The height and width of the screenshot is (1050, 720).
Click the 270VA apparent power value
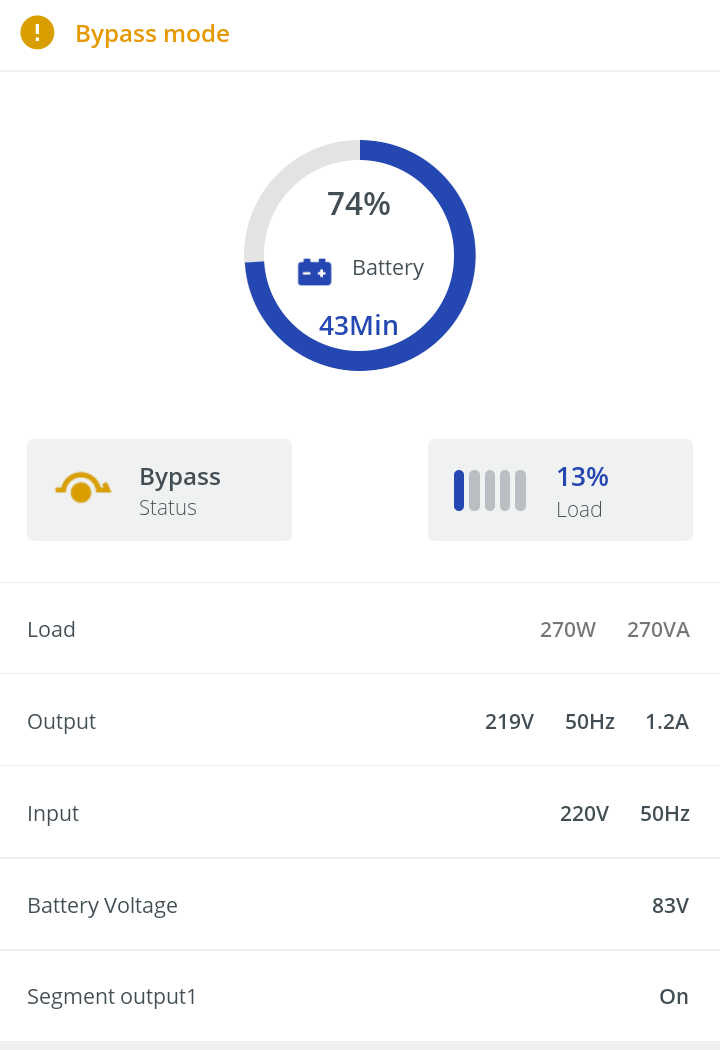(x=658, y=629)
